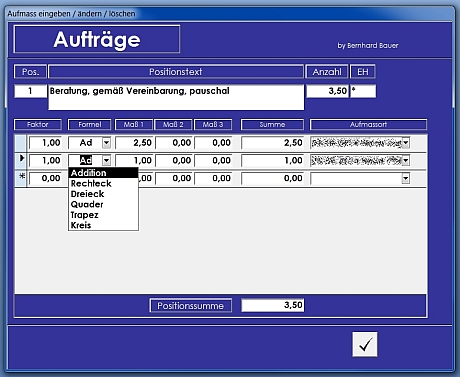
Task: Open Aufmassort dropdown in second row
Action: pos(406,161)
